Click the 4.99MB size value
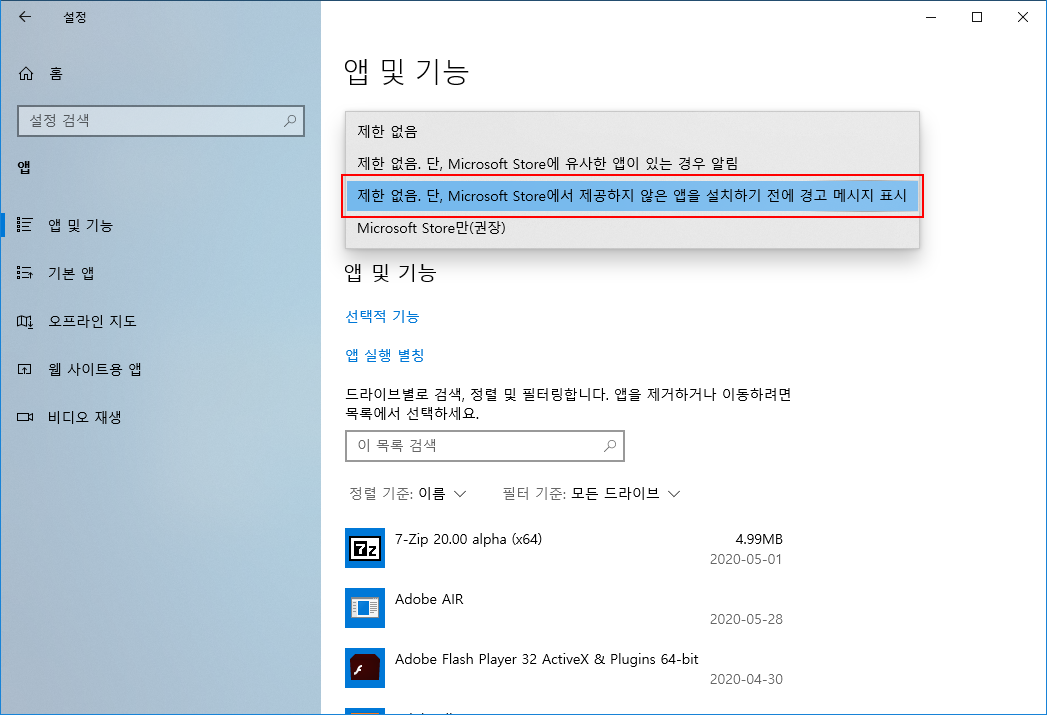This screenshot has height=715, width=1047. point(759,539)
